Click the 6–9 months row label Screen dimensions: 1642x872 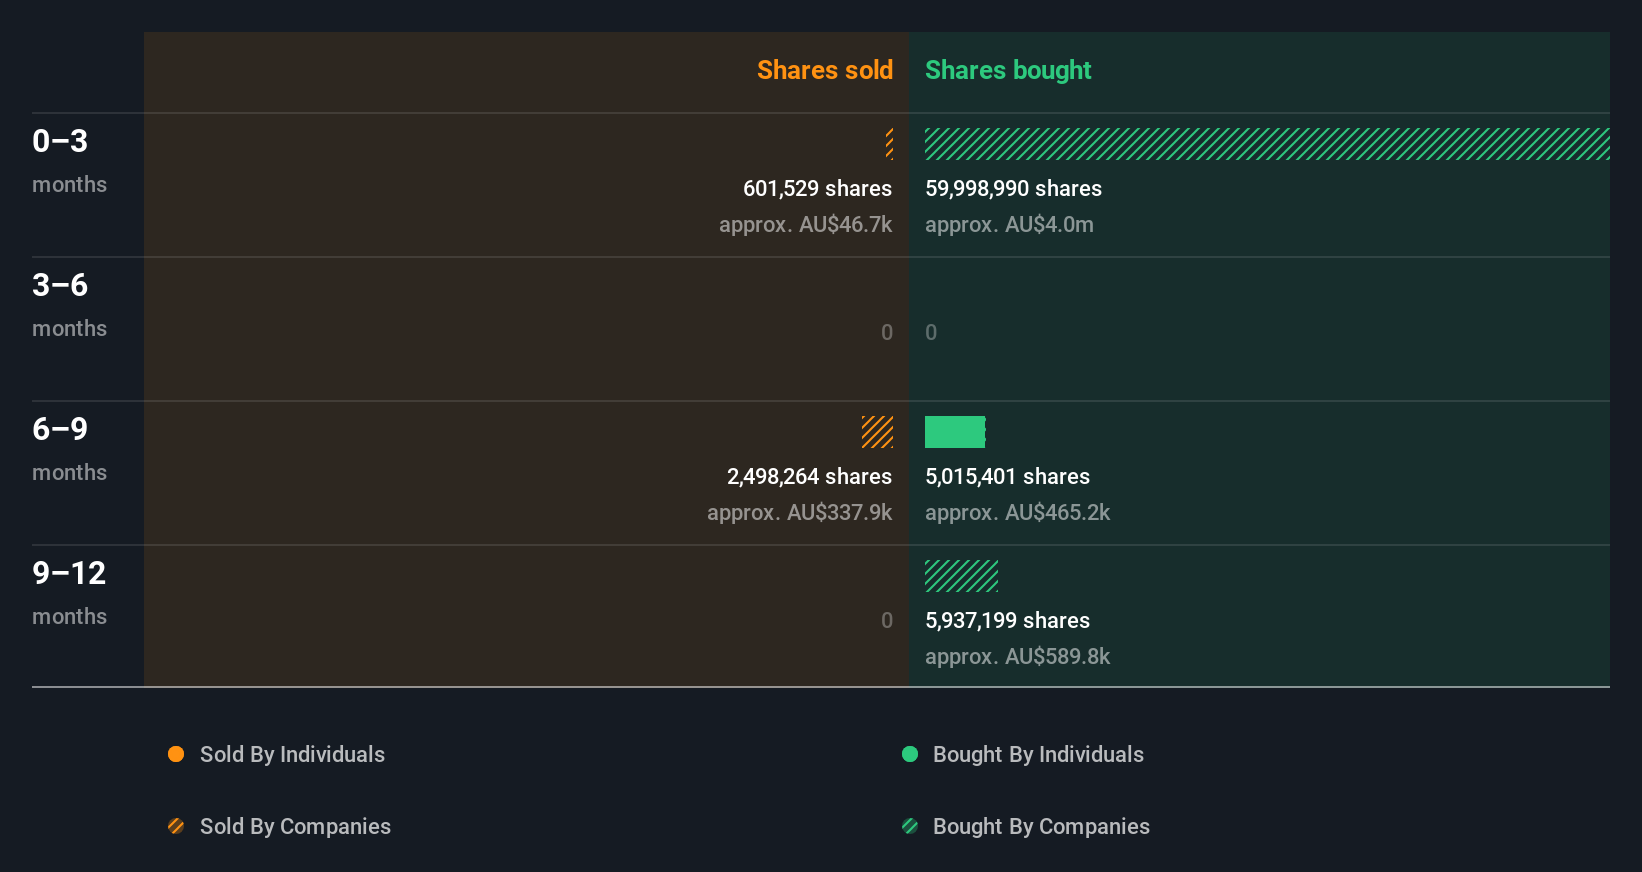(69, 449)
